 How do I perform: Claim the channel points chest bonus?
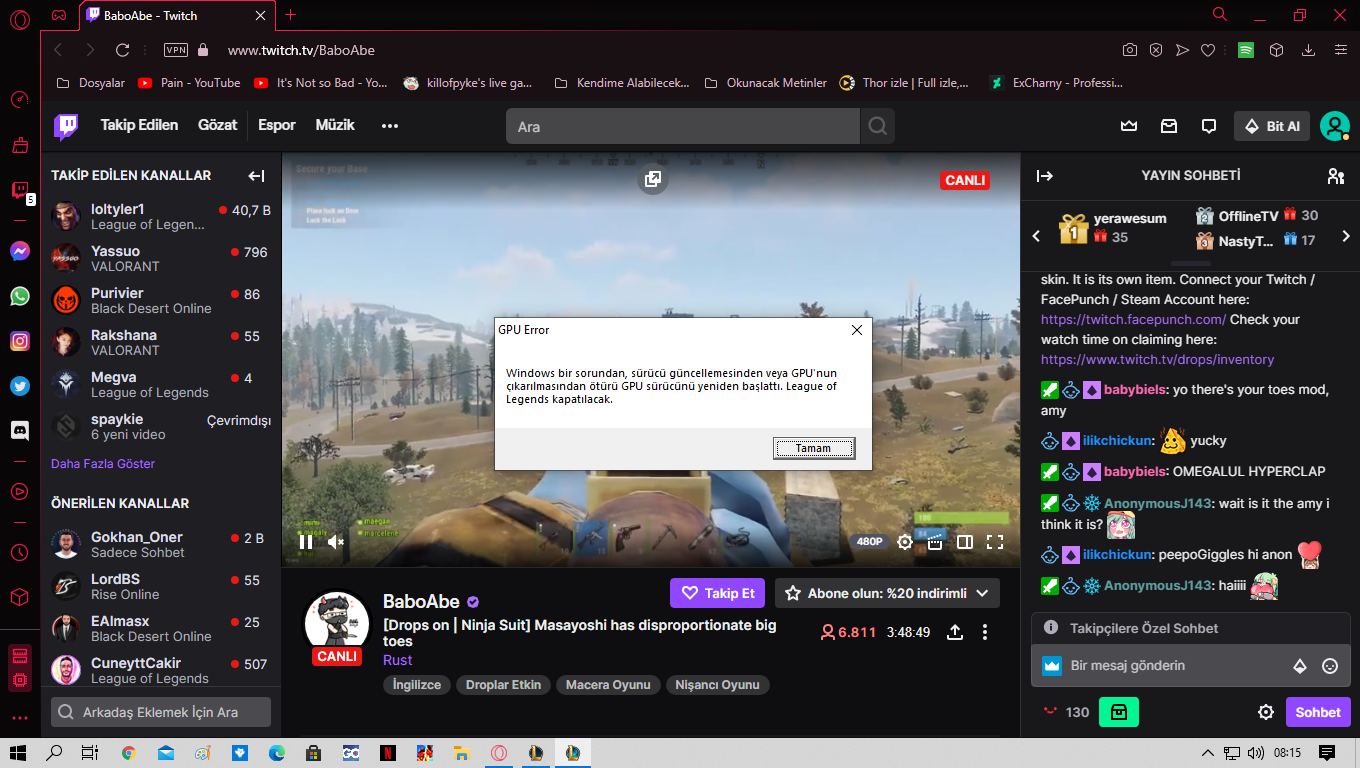pos(1119,712)
